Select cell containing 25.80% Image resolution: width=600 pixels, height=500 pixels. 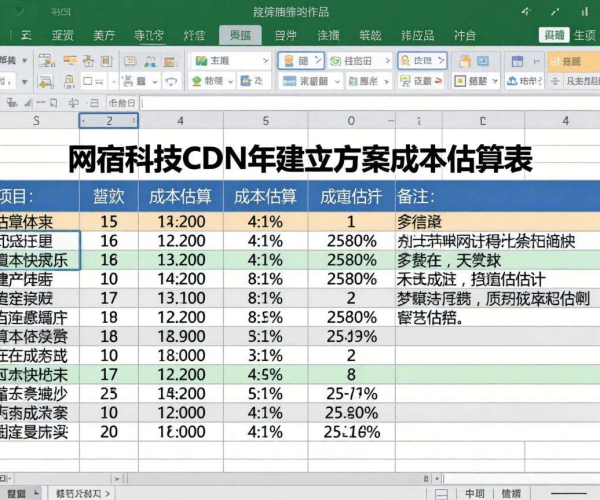point(352,413)
